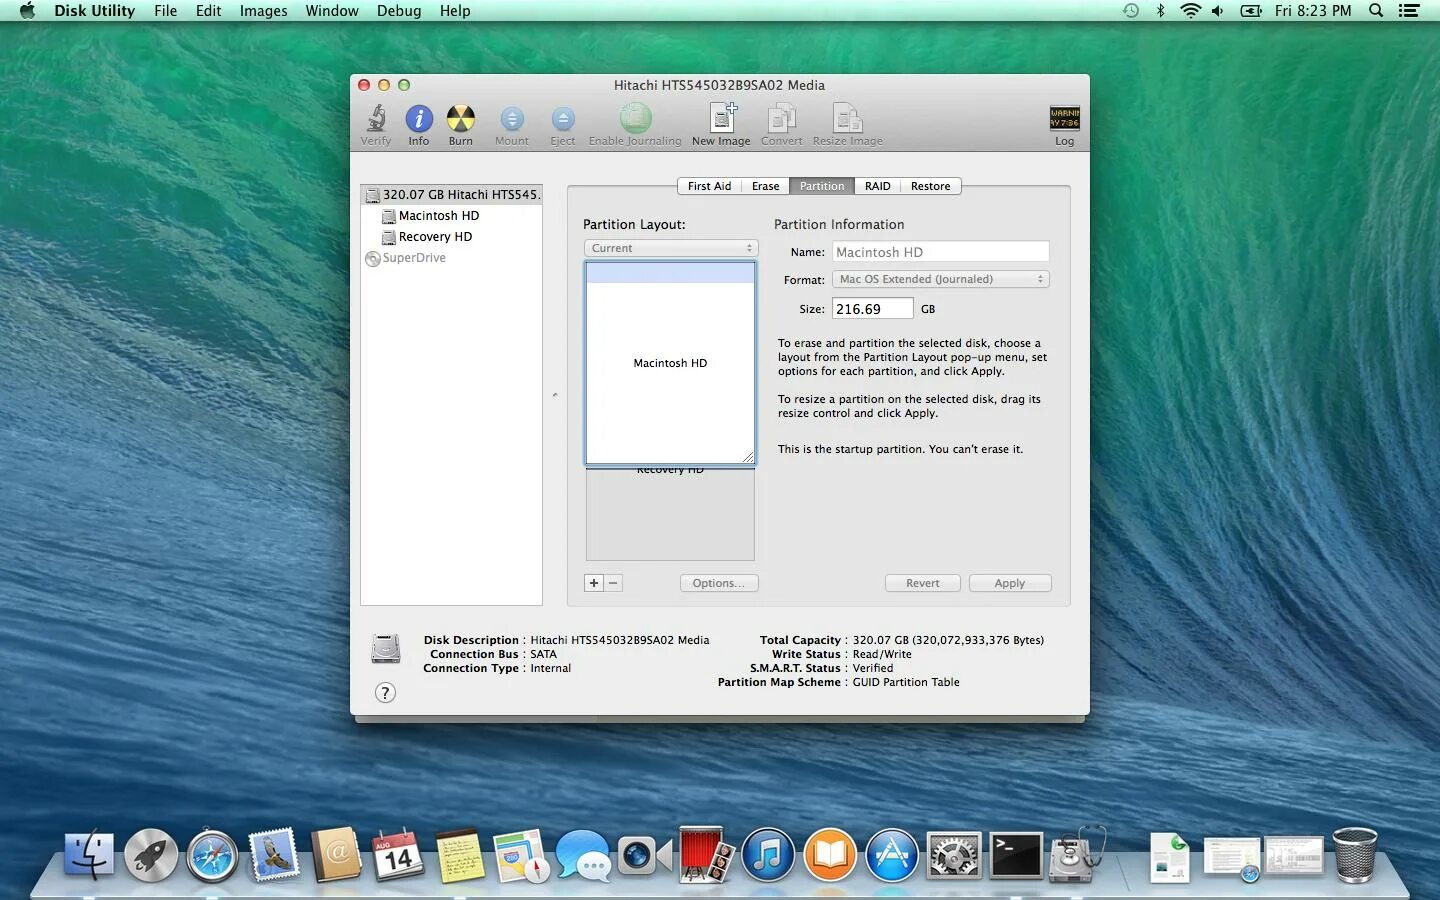Viewport: 1440px width, 900px height.
Task: Switch to the RAID tab
Action: tap(877, 186)
